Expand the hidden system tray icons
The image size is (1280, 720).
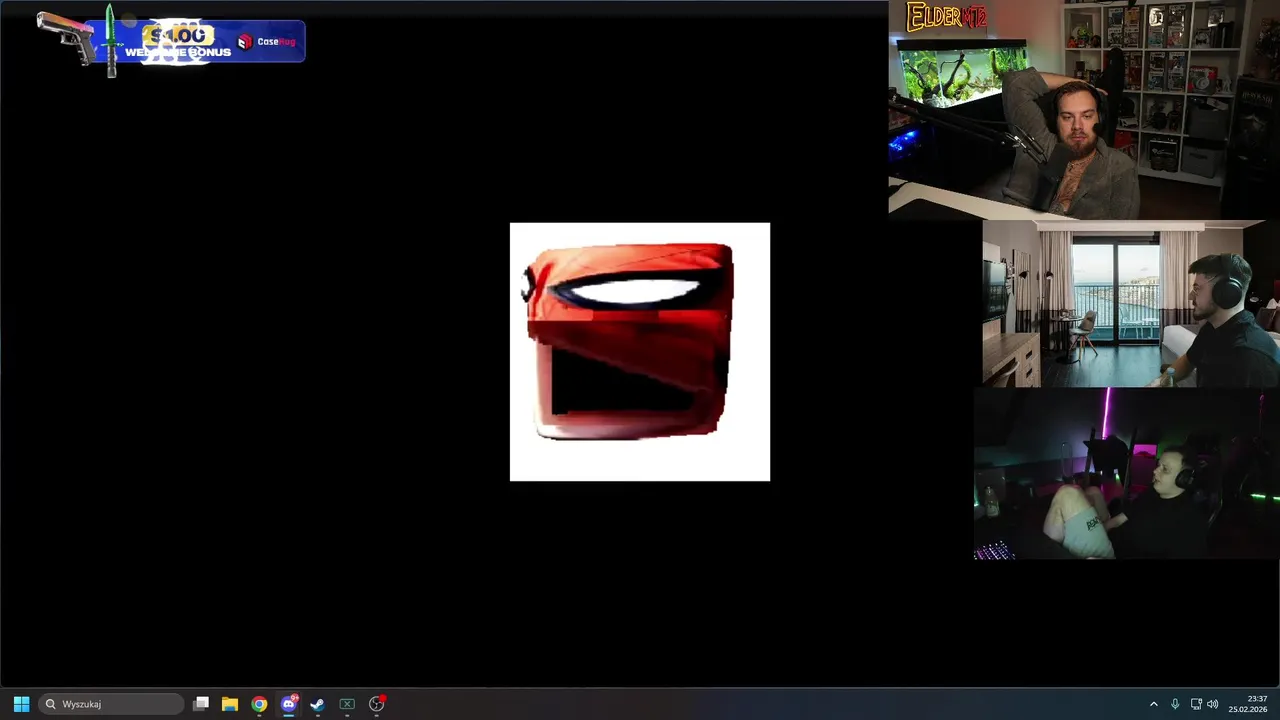point(1153,704)
